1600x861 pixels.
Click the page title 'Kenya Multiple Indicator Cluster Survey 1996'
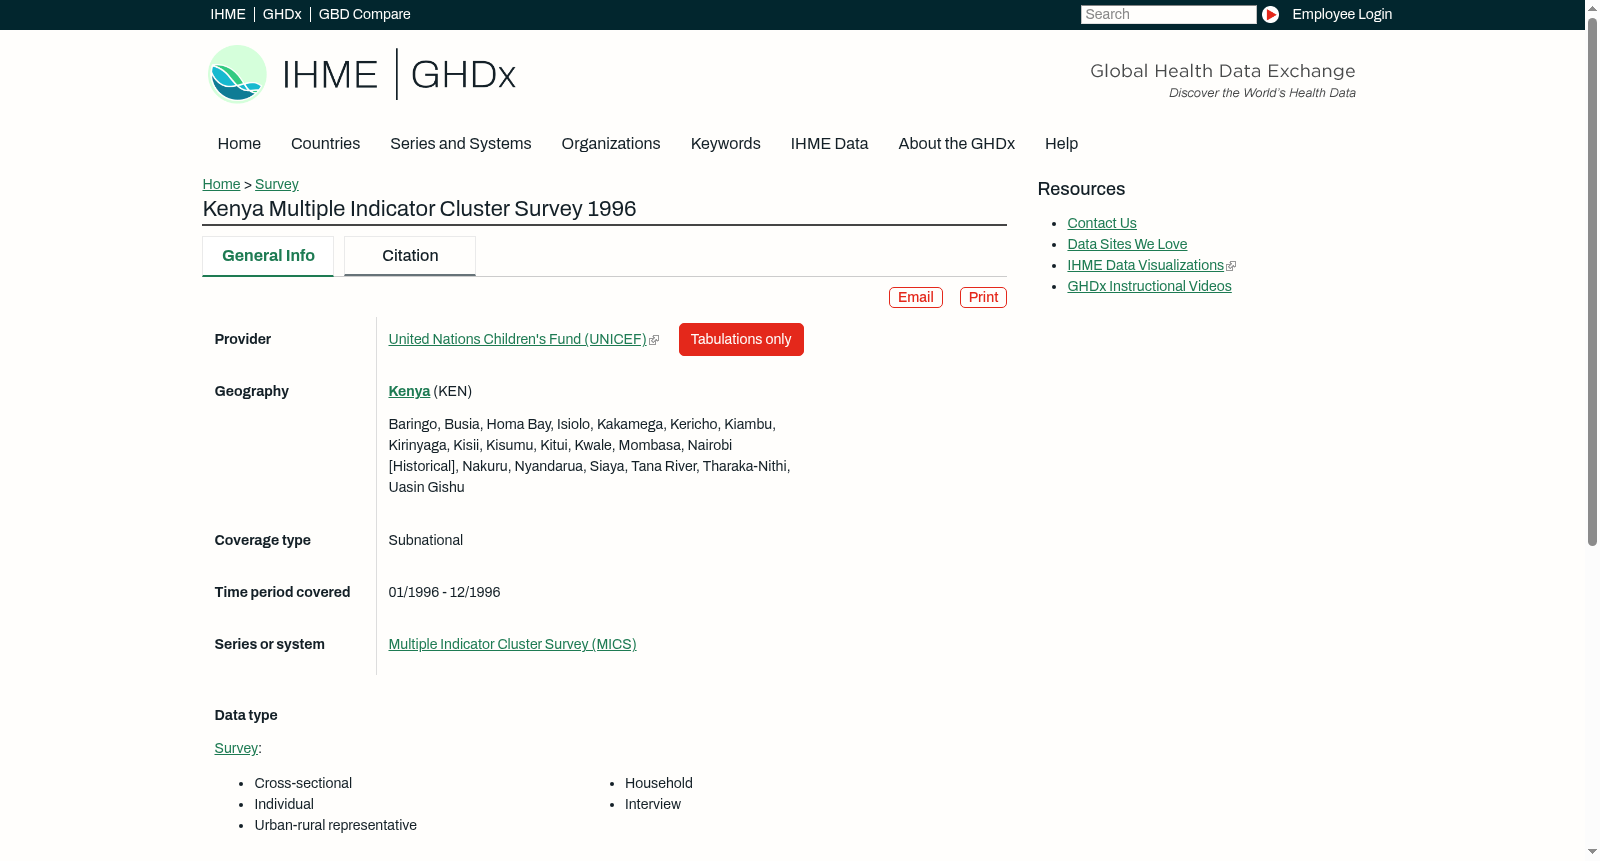coord(419,209)
